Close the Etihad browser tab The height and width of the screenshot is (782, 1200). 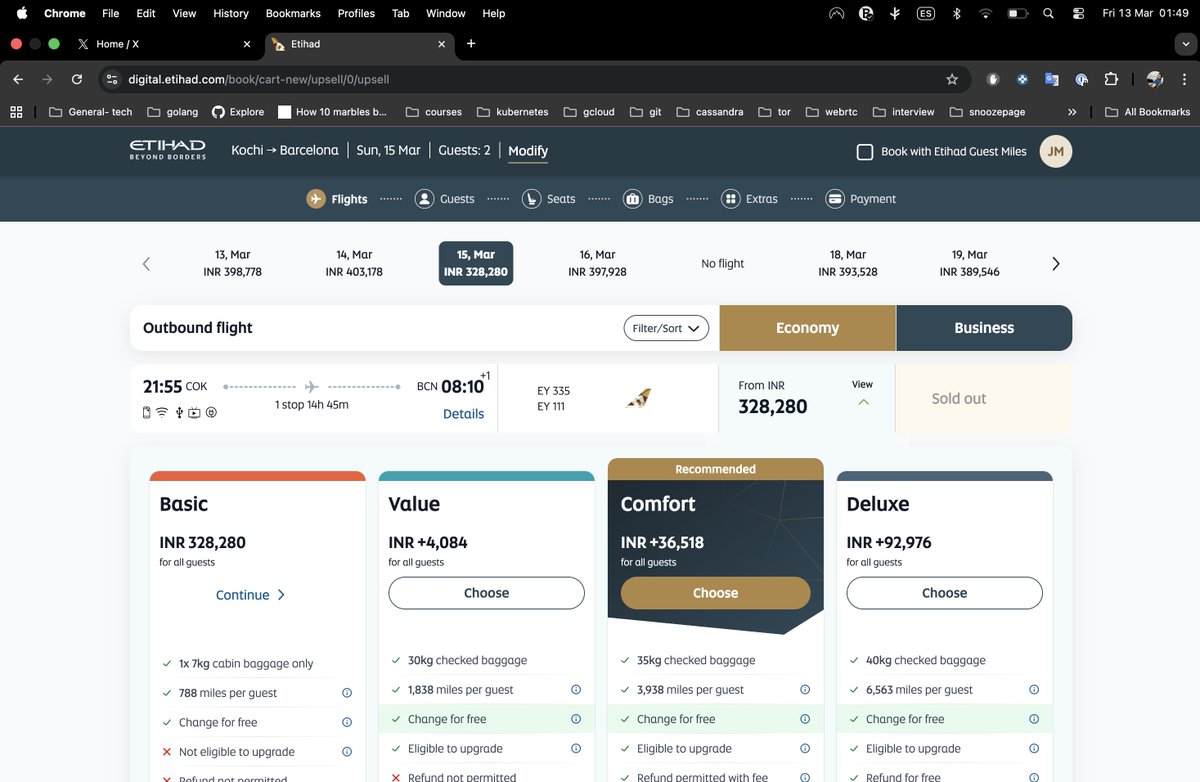click(x=441, y=44)
